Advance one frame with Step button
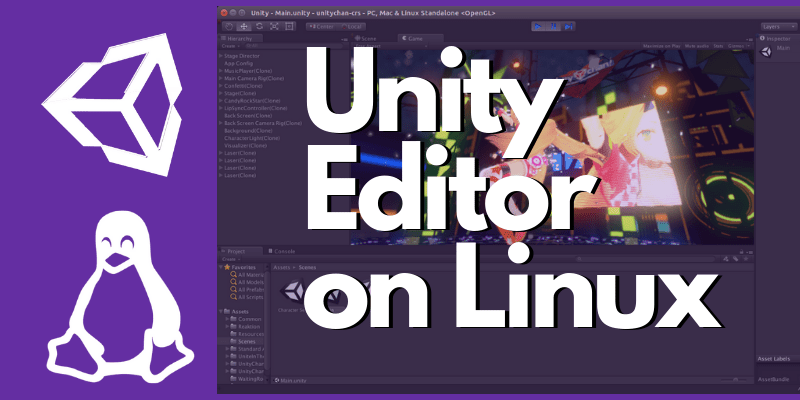Screen dimensions: 800x400 [x=569, y=27]
